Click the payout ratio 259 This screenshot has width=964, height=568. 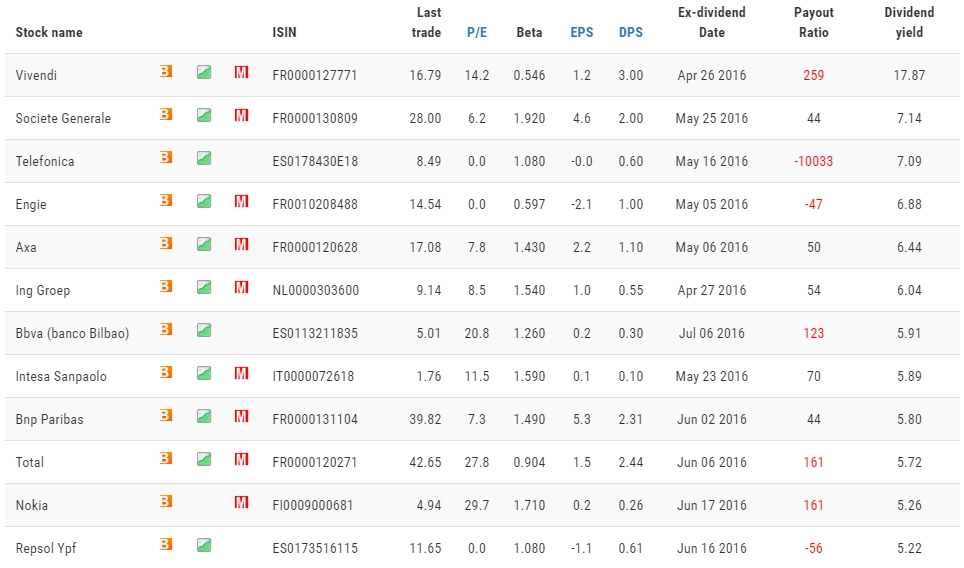coord(813,76)
